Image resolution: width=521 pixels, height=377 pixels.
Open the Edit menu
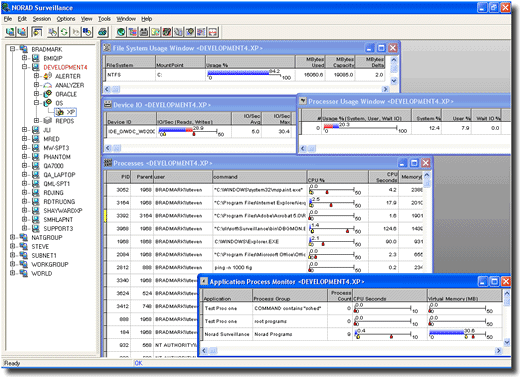tap(22, 19)
